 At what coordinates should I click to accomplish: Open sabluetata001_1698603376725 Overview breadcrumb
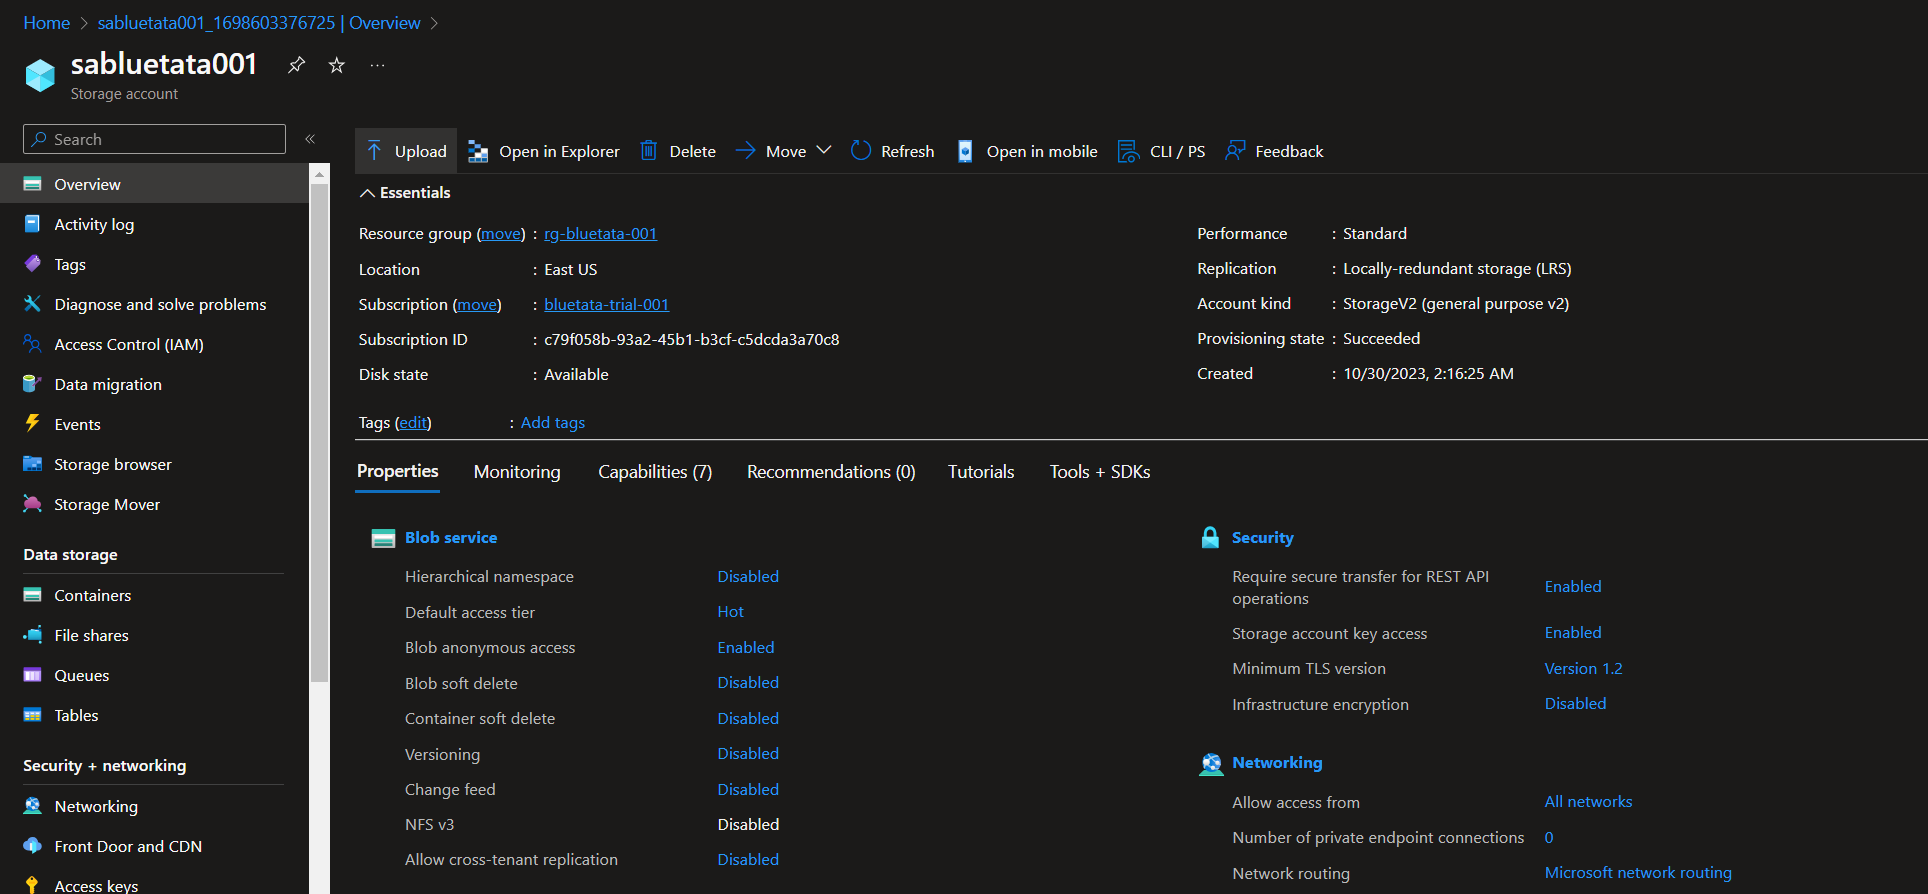click(x=259, y=23)
